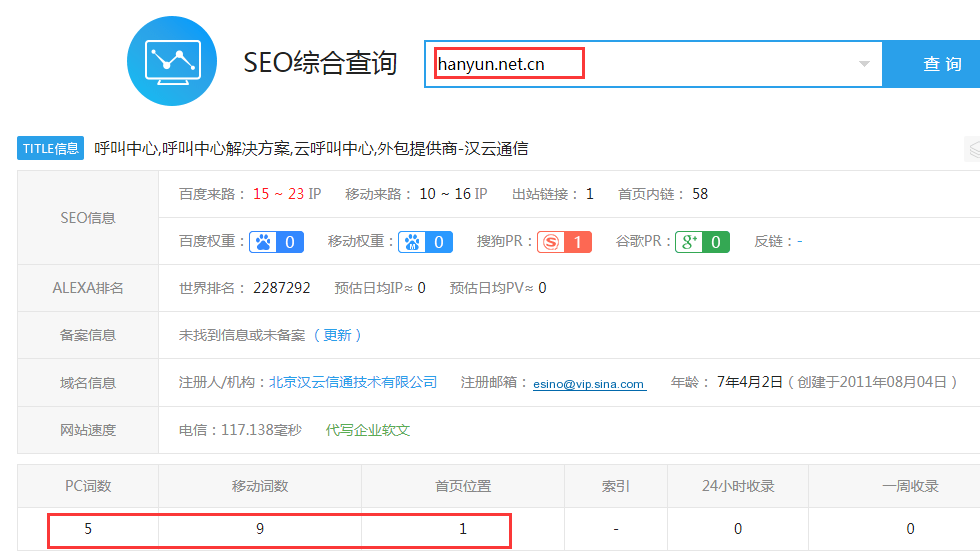Click the esino@vip.sina.com email link
The height and width of the screenshot is (559, 980).
589,383
